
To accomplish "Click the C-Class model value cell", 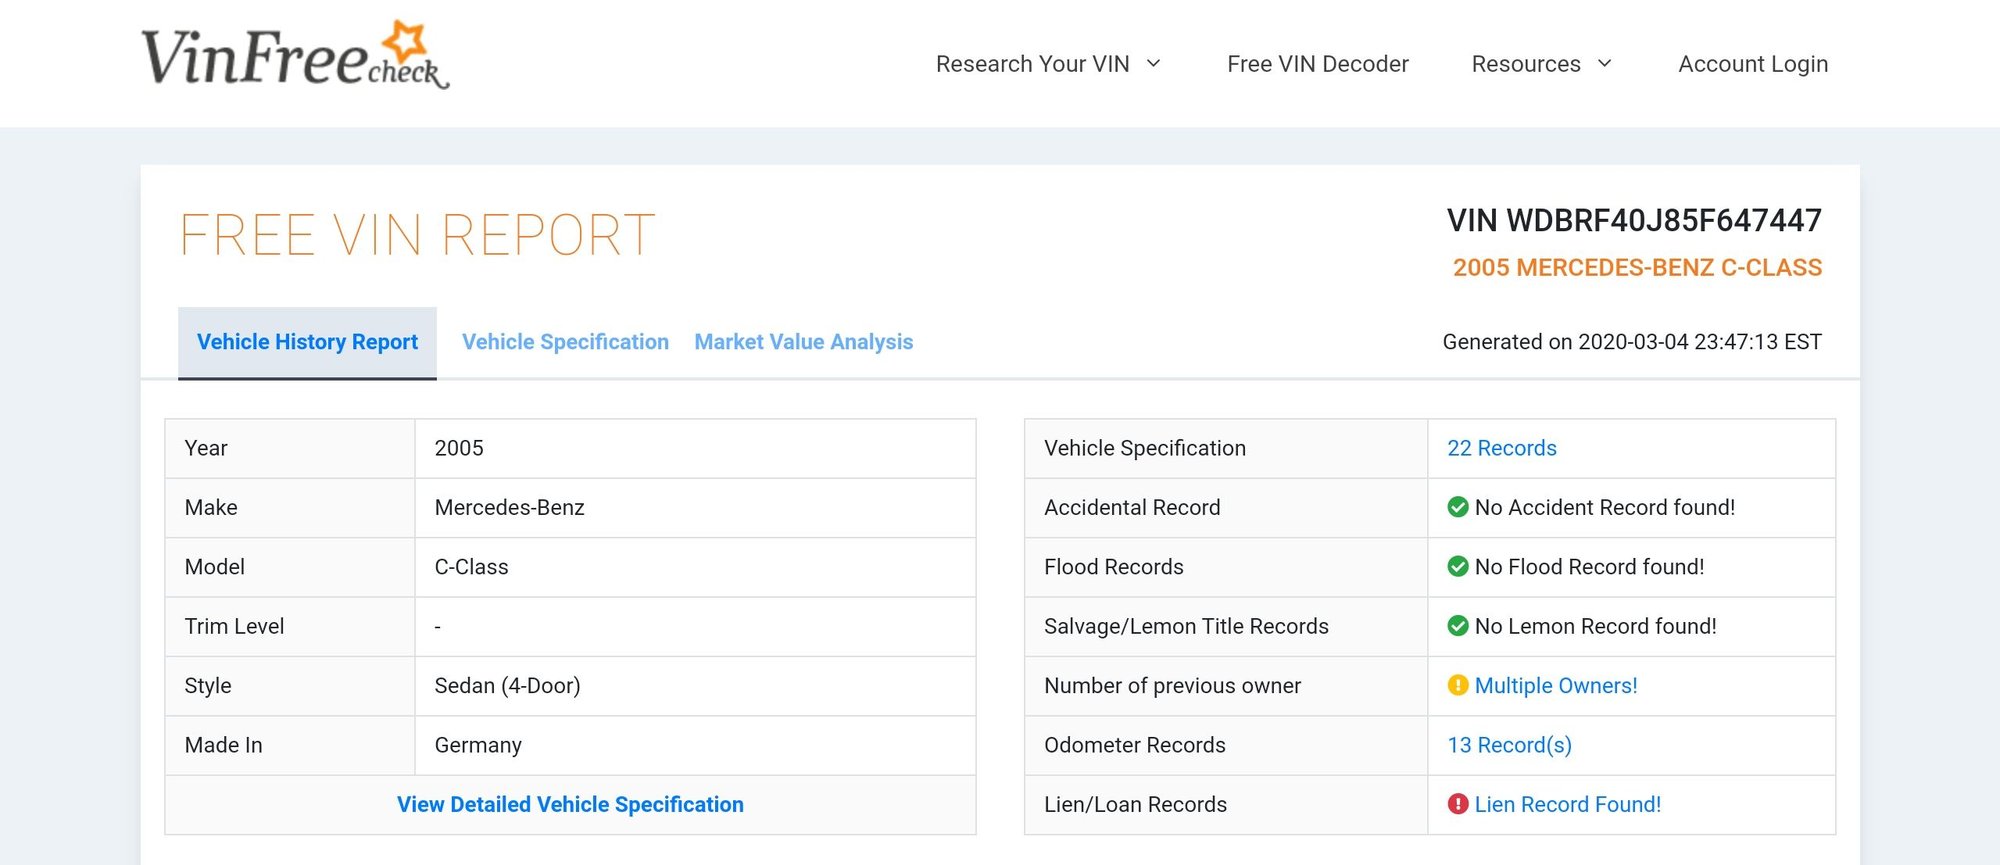I will [x=695, y=567].
